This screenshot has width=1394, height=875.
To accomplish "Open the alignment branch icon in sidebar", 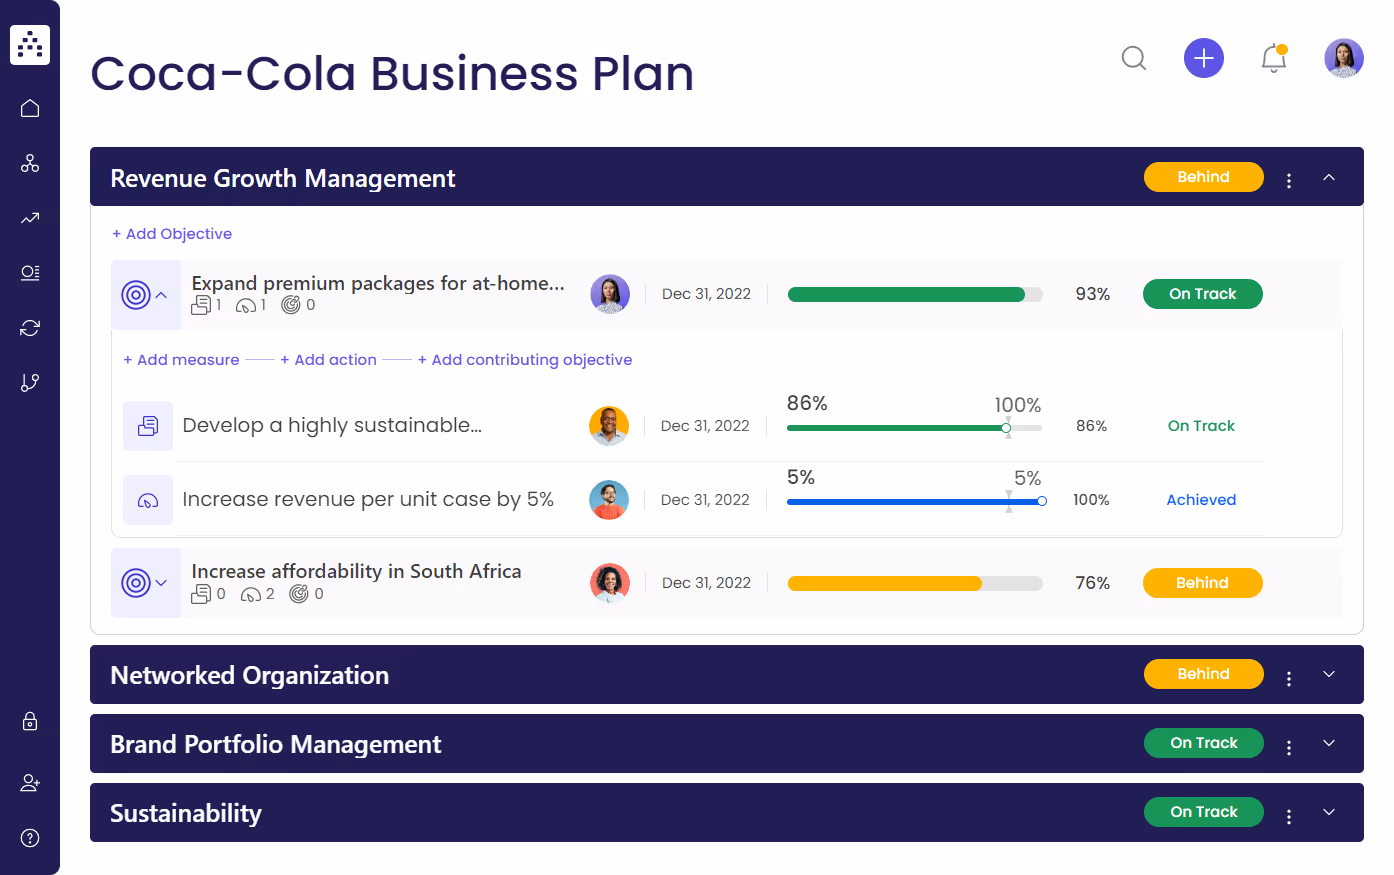I will [x=30, y=382].
